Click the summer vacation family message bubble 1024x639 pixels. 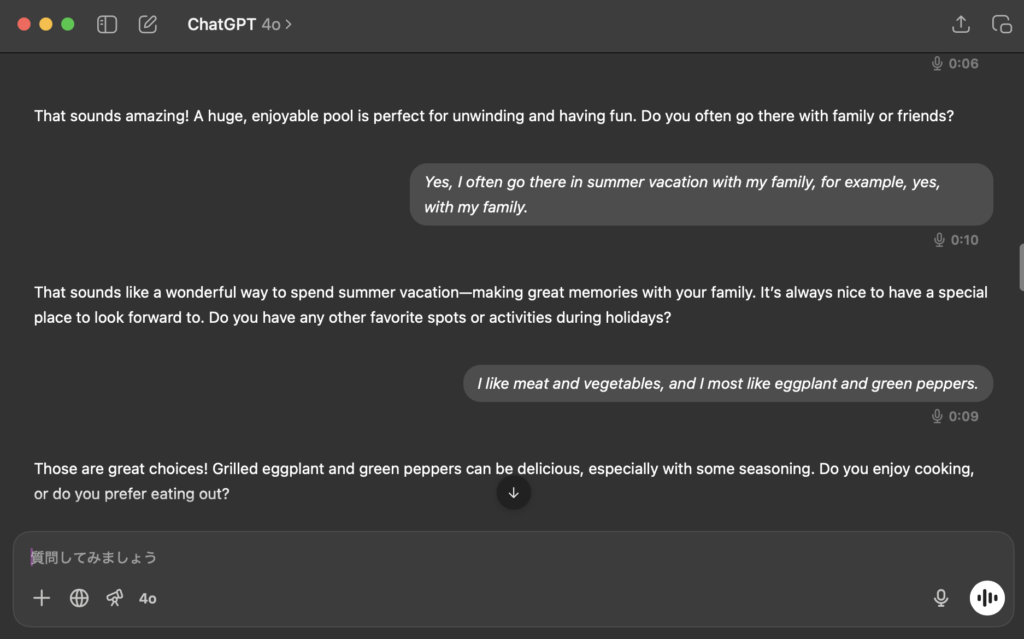(701, 195)
